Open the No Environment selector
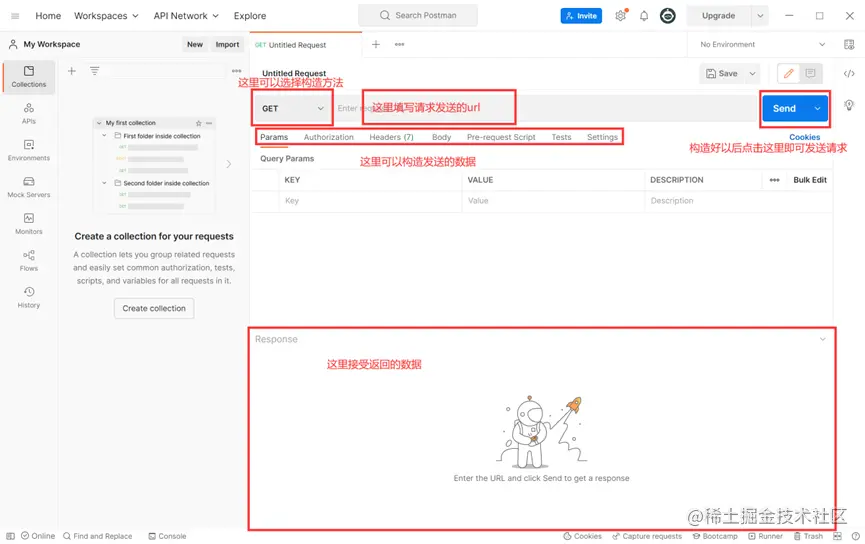Screen dimensions: 865x544 coord(762,44)
